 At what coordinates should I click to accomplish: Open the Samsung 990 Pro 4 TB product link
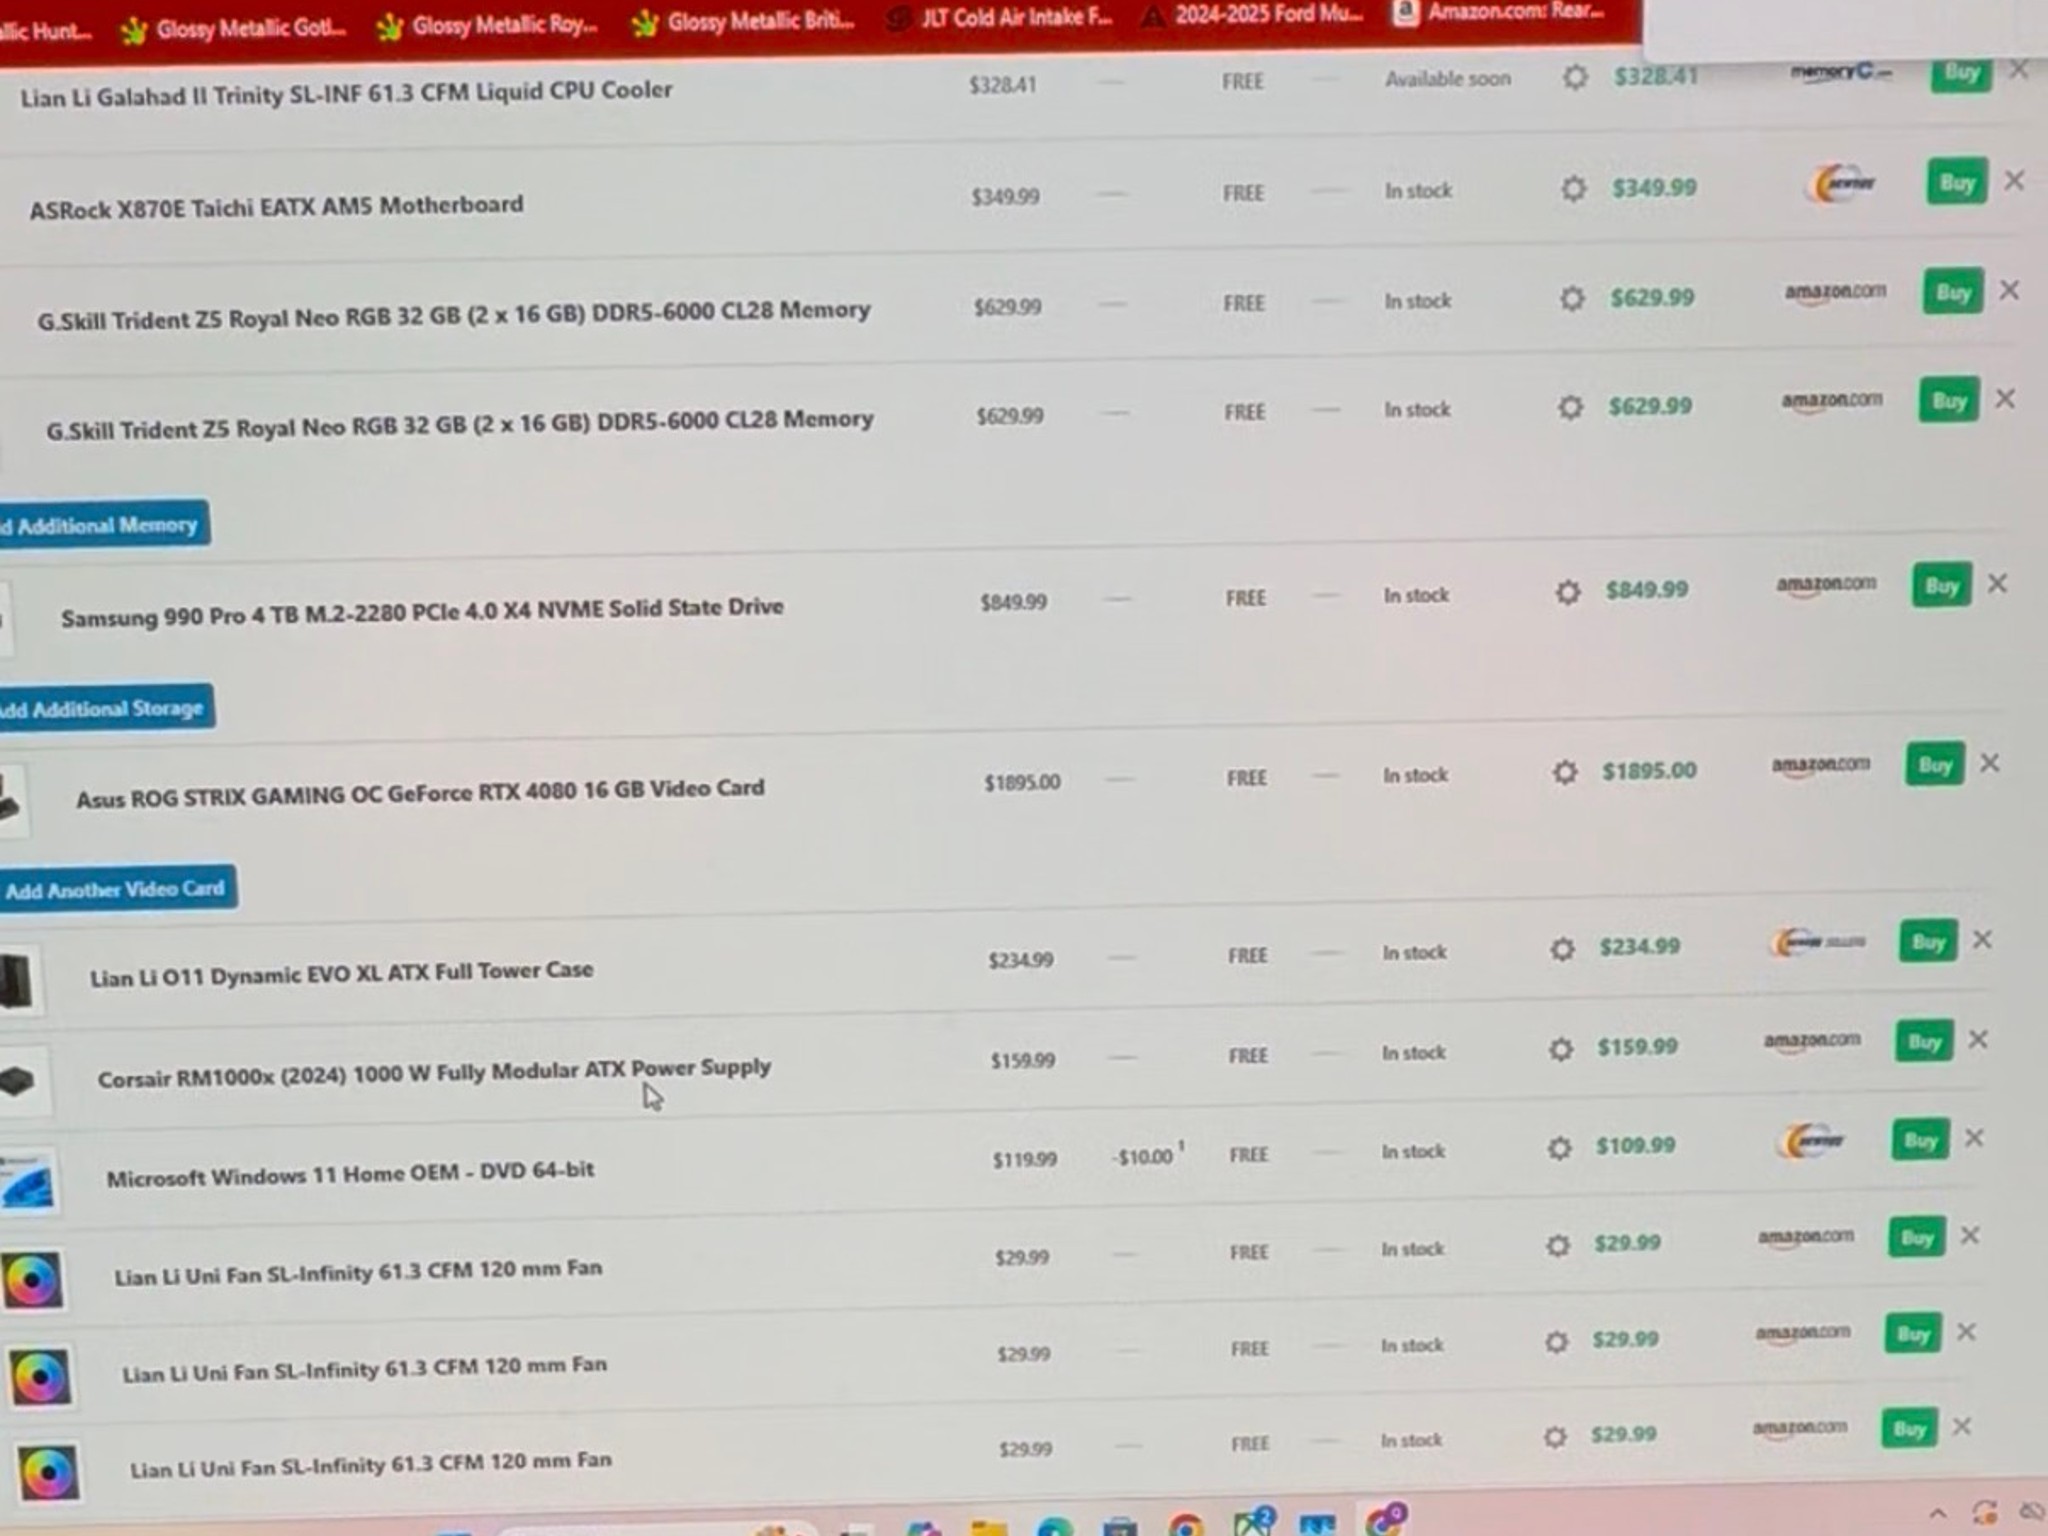click(x=422, y=611)
